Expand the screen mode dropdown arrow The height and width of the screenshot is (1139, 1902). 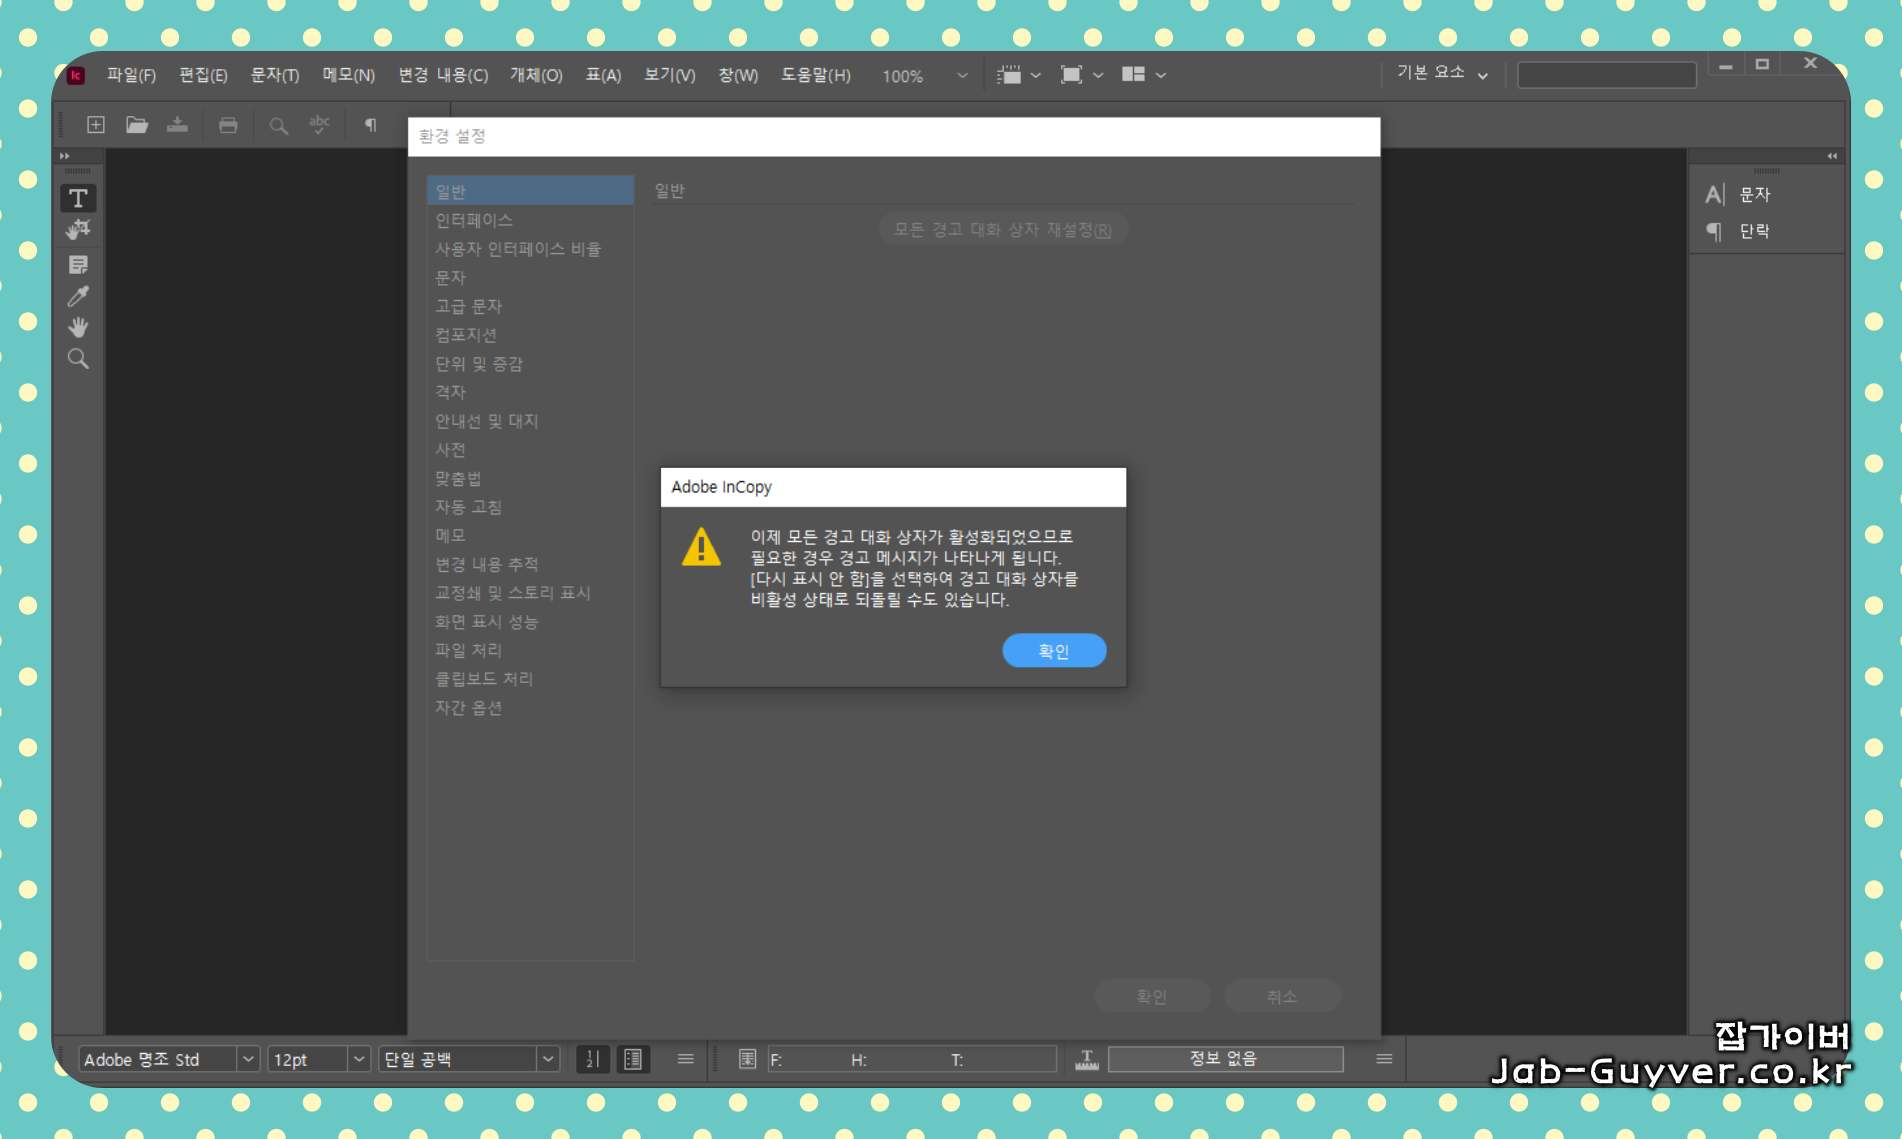click(x=1098, y=75)
